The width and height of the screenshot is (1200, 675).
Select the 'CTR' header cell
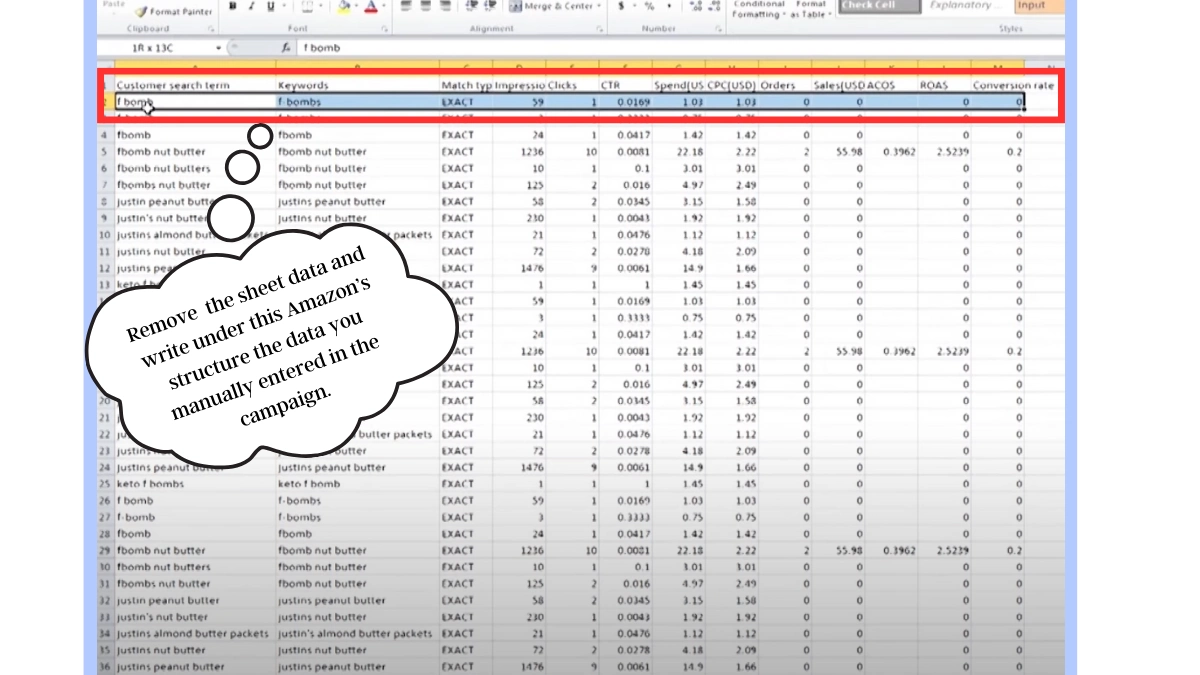pyautogui.click(x=626, y=86)
